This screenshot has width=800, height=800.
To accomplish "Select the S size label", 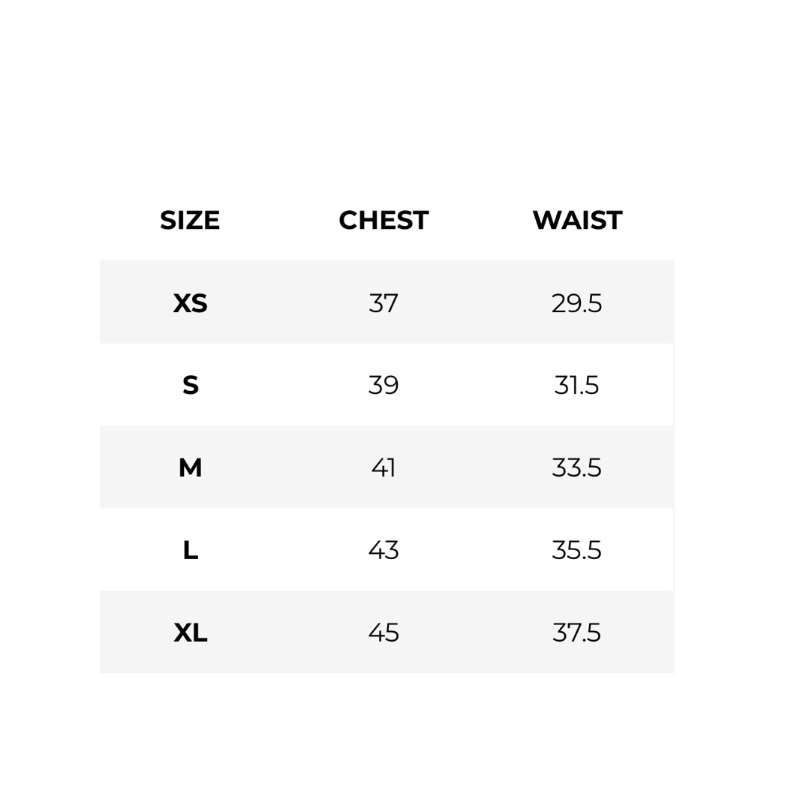I will pos(190,385).
